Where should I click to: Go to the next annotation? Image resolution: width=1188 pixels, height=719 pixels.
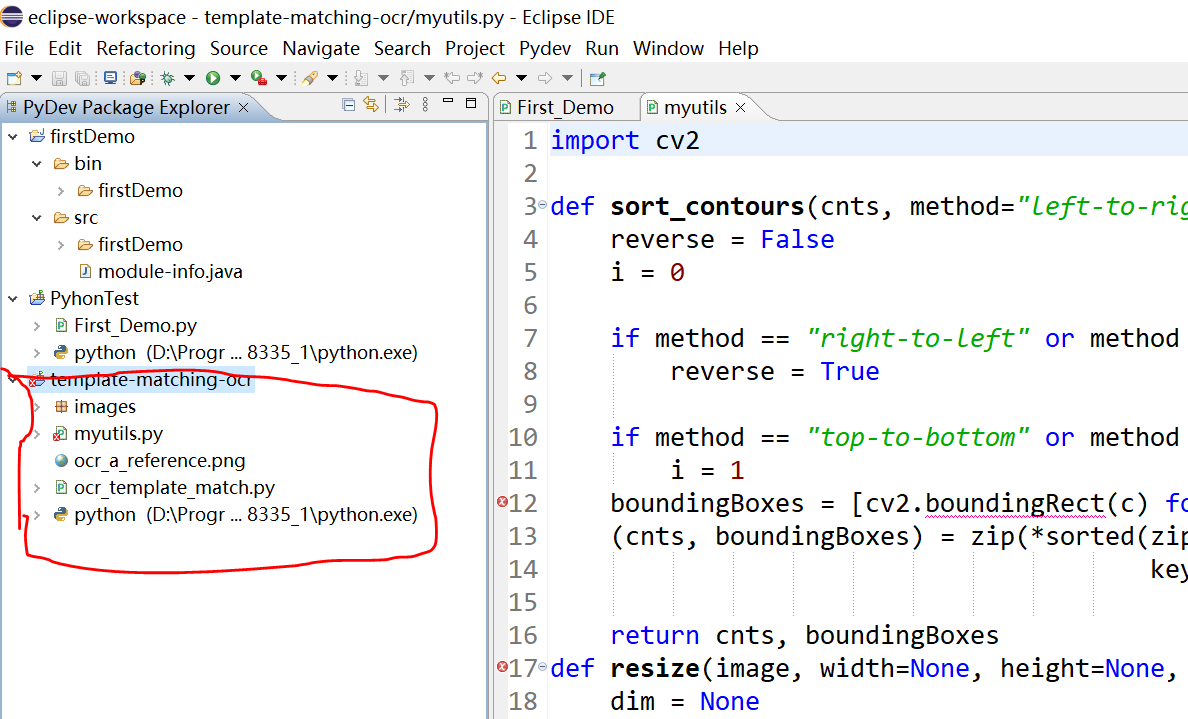coord(361,78)
